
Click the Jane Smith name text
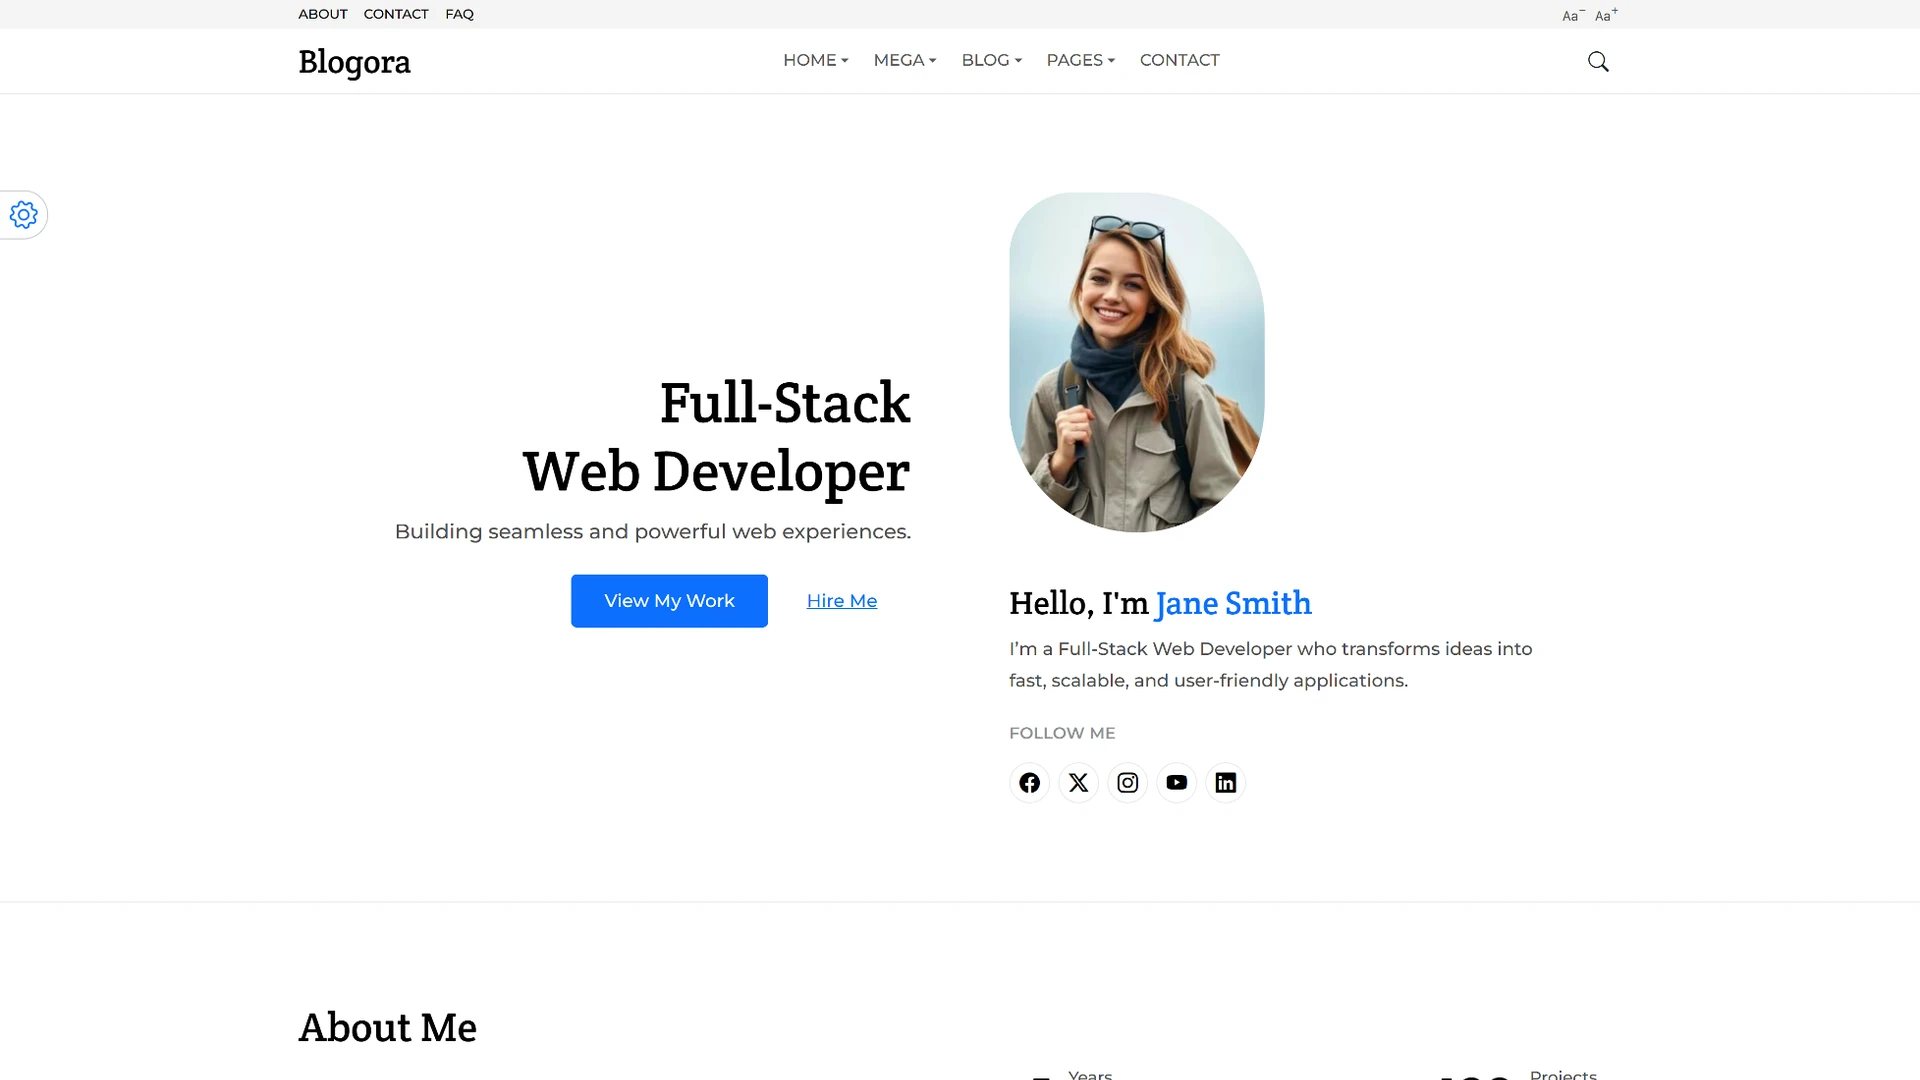point(1233,603)
